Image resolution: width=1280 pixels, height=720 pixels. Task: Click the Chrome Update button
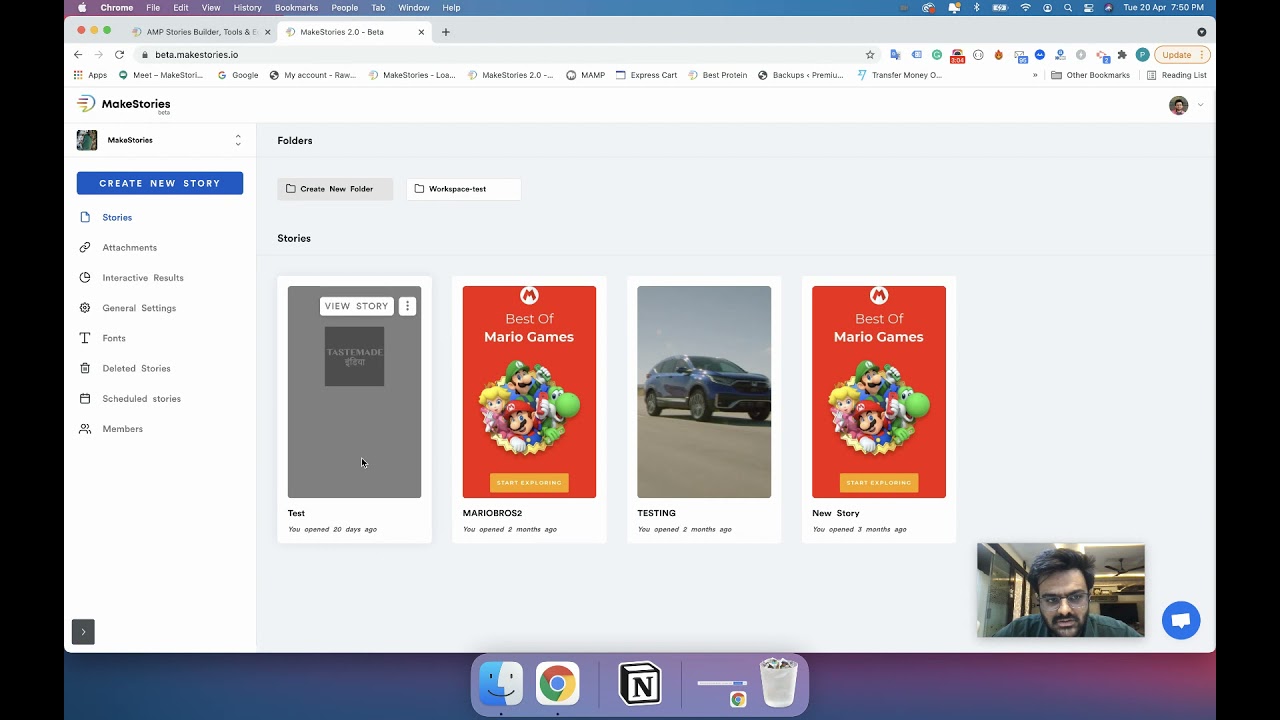(1182, 55)
